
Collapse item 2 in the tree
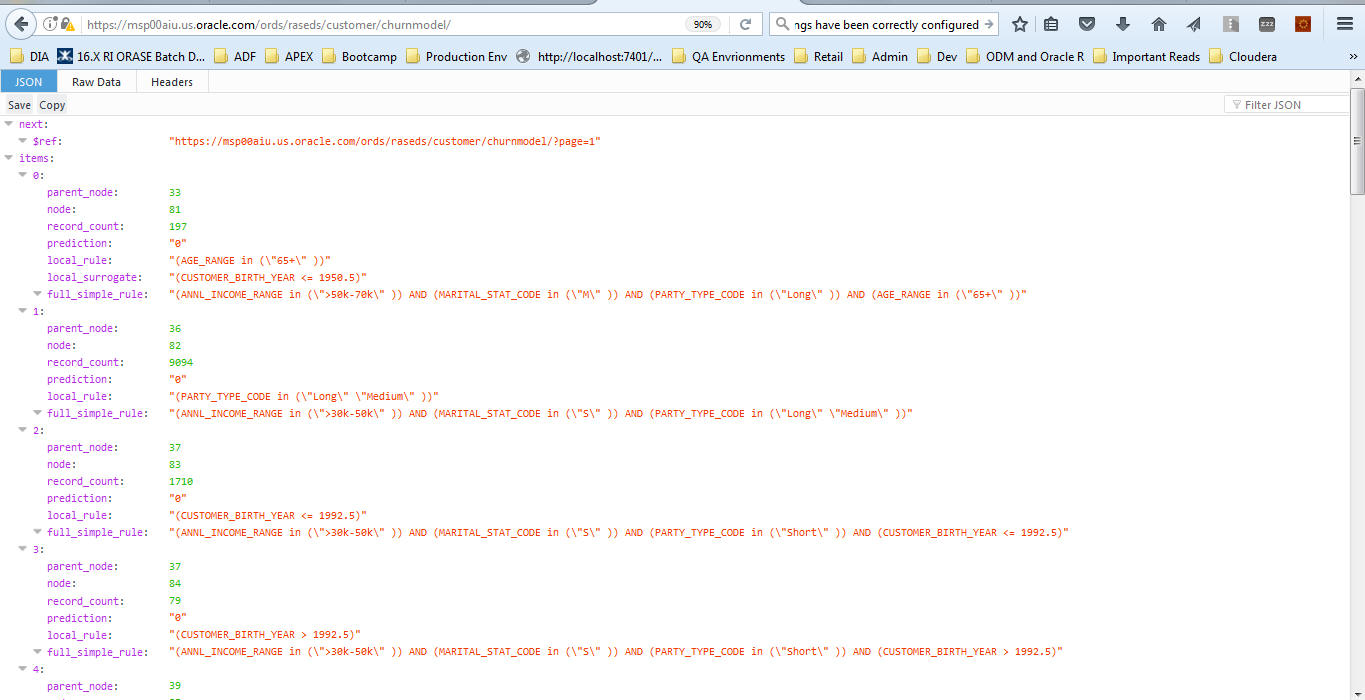coord(23,430)
